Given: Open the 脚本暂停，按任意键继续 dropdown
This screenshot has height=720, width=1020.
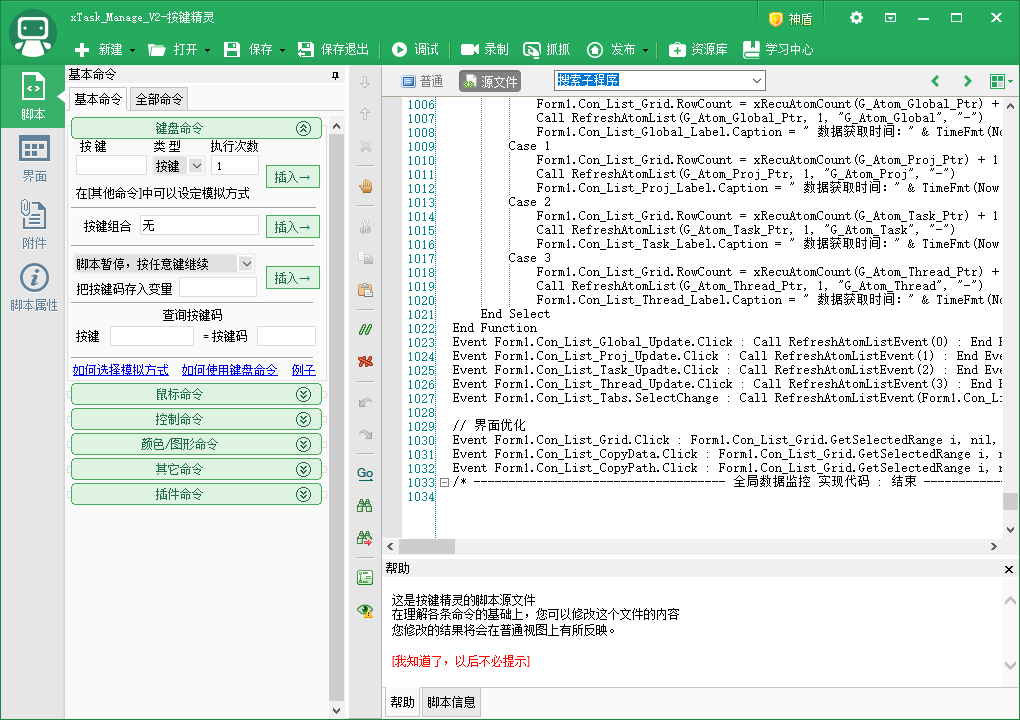Looking at the screenshot, I should (x=246, y=264).
